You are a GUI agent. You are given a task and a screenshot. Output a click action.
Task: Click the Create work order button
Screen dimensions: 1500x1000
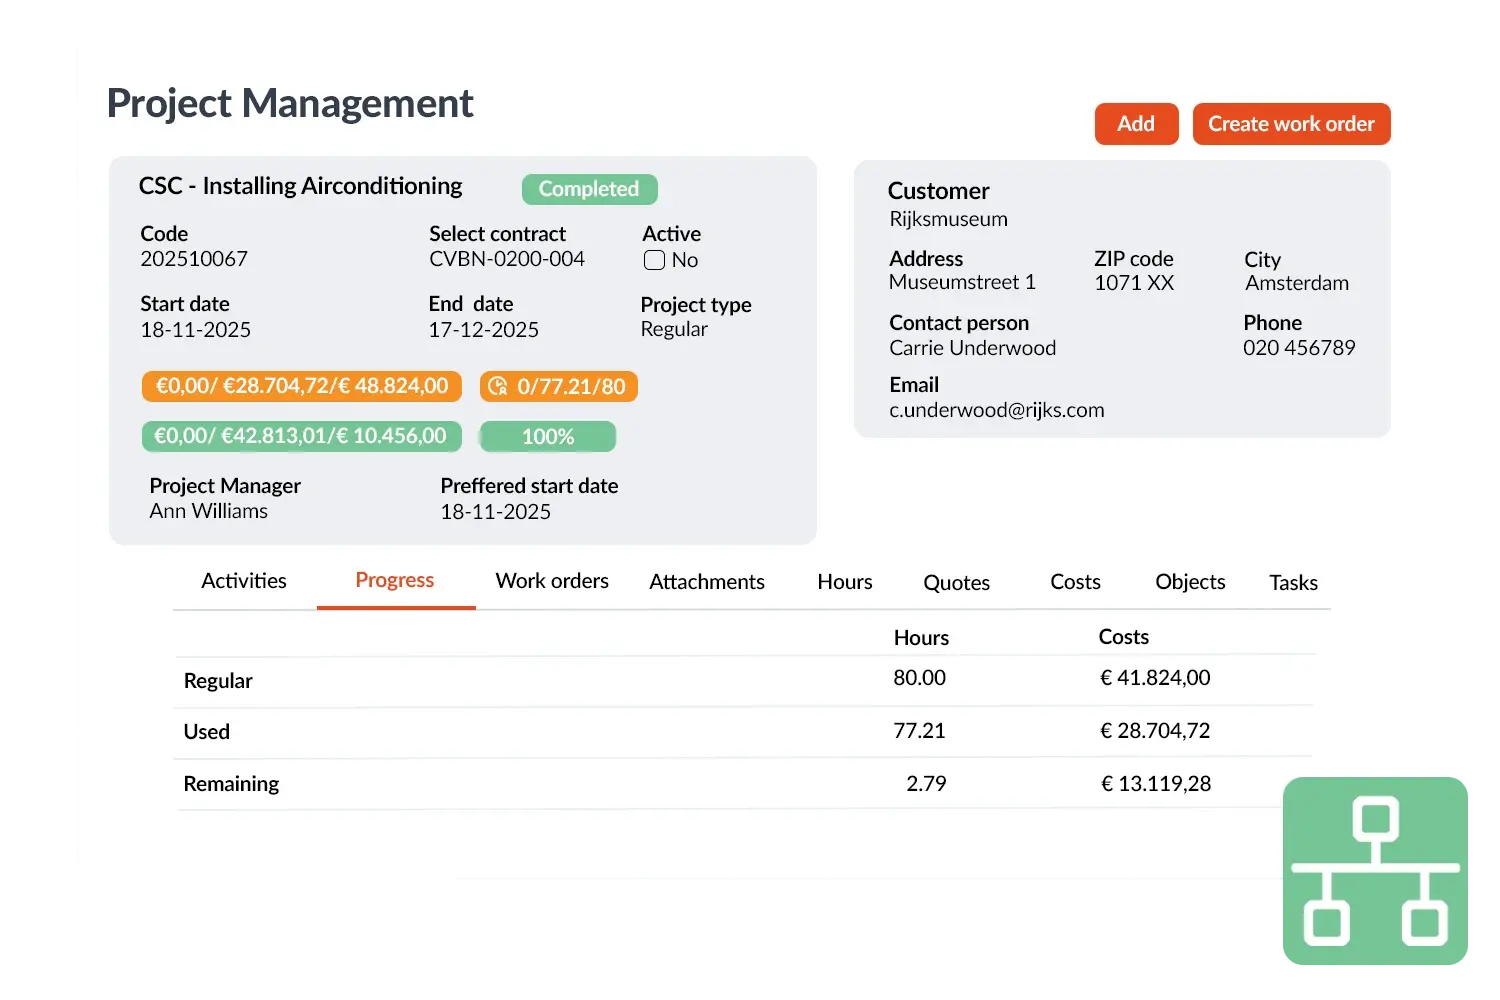click(x=1291, y=124)
